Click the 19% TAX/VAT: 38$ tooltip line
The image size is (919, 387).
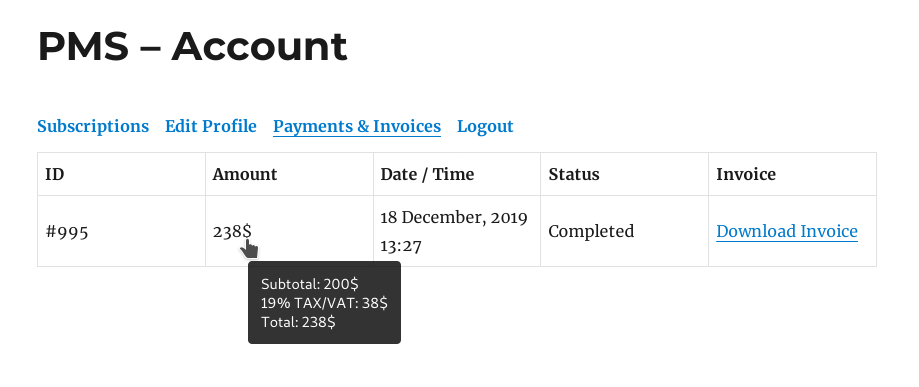click(325, 303)
